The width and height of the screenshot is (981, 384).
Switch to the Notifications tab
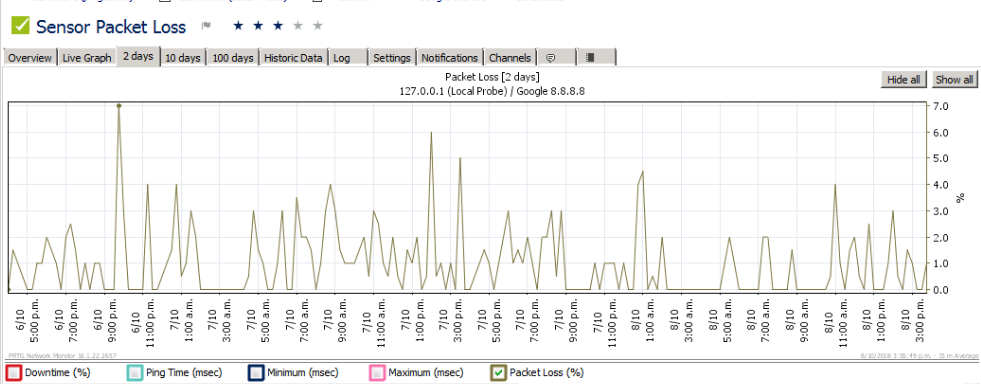pyautogui.click(x=449, y=57)
